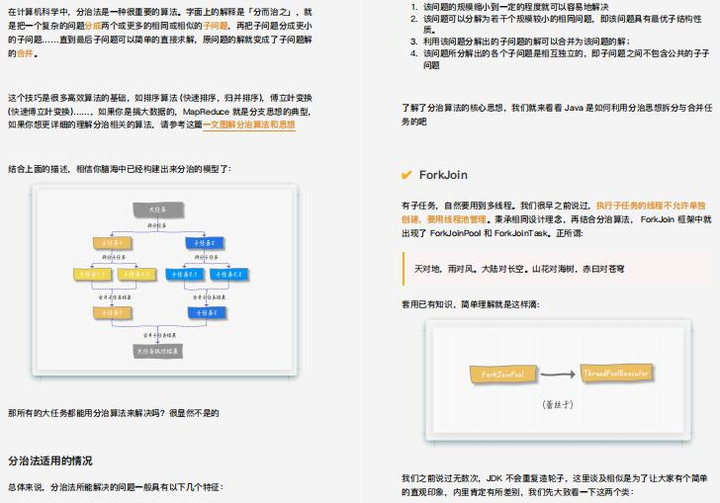Click the line 套用已有知识，简单理解就是这样滴
Viewport: 720px width, 503px height.
470,304
